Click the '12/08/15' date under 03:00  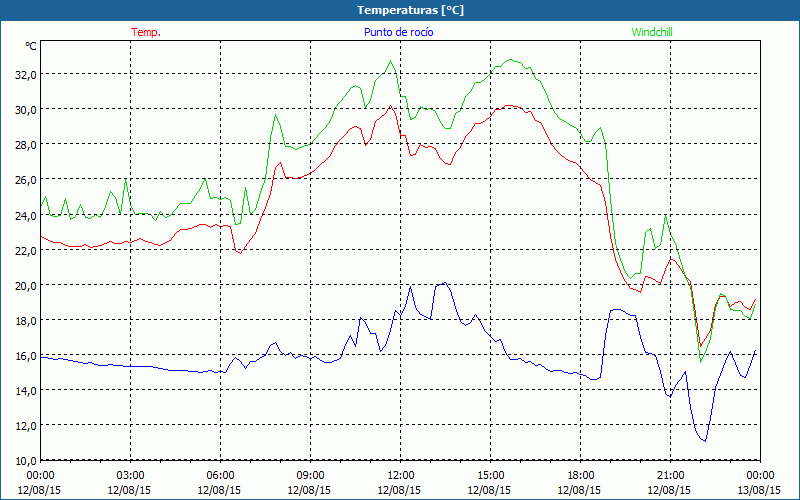pos(130,490)
